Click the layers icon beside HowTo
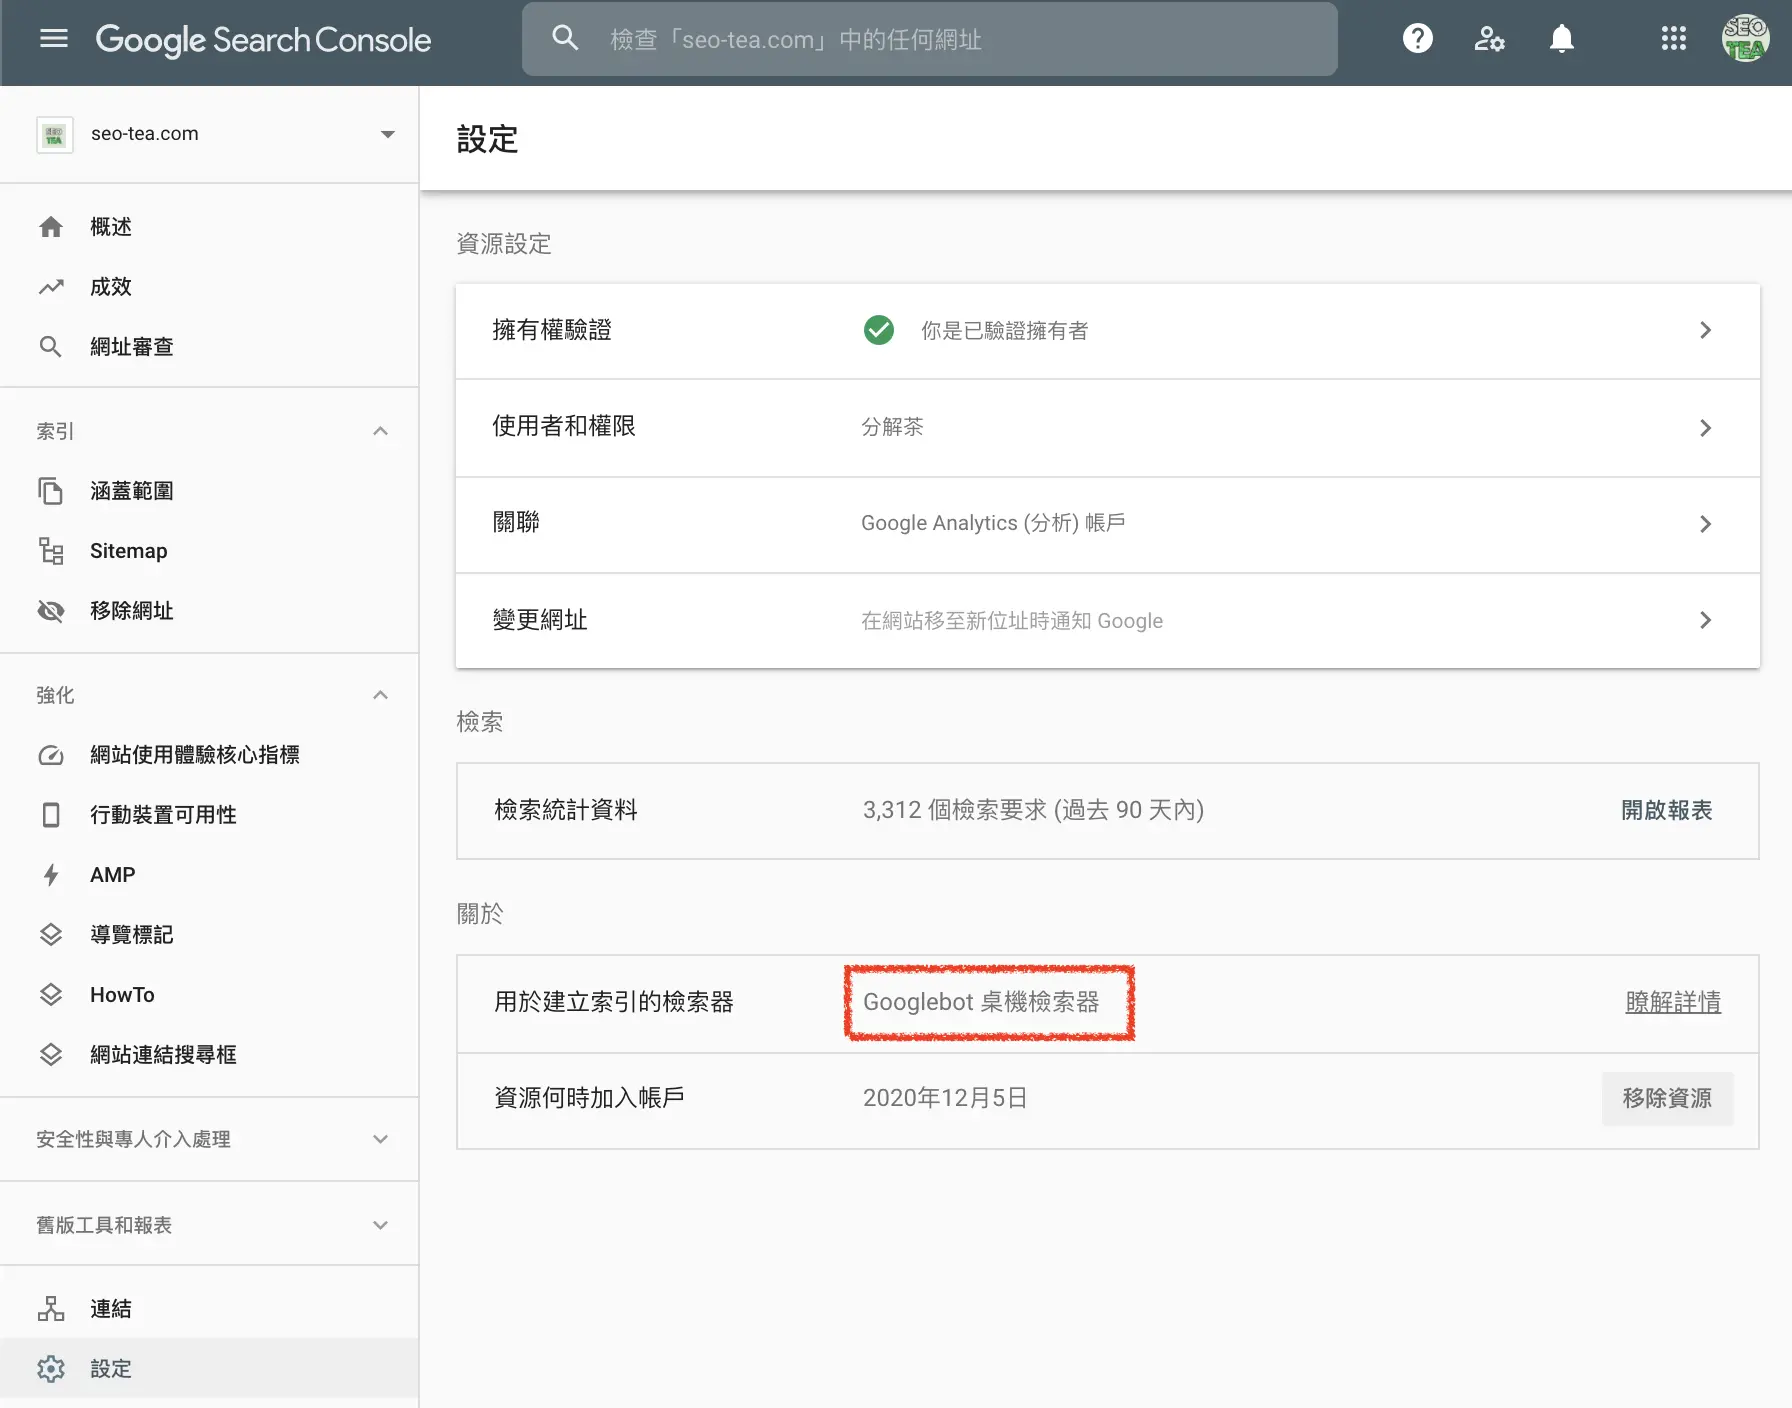The height and width of the screenshot is (1408, 1792). coord(51,995)
